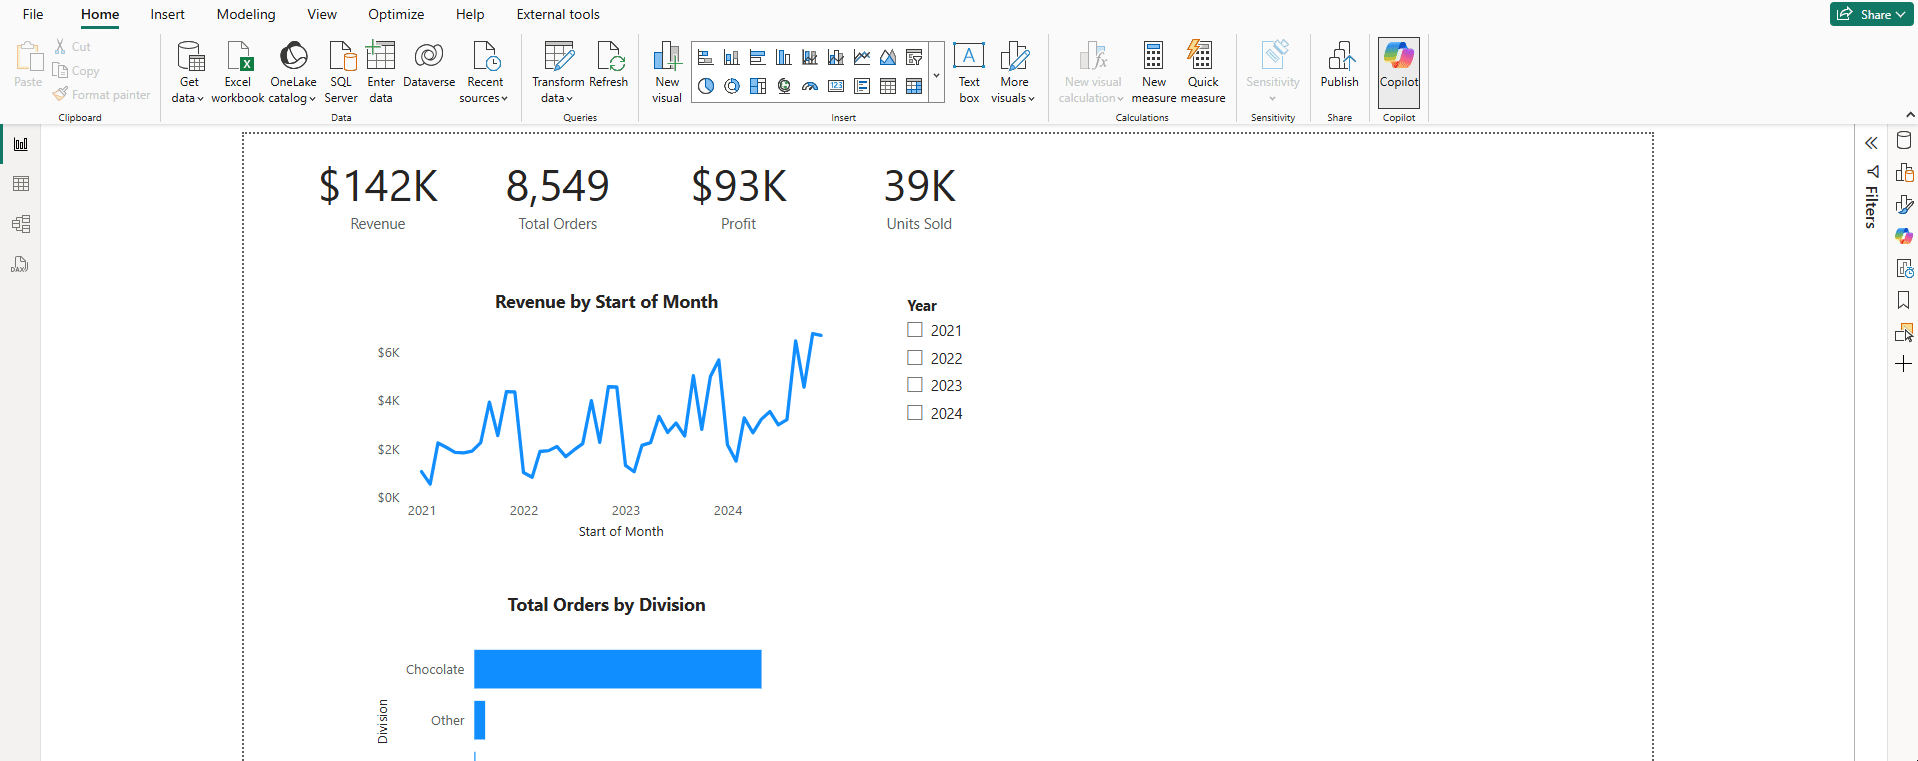Open Table view in left sidebar
Image resolution: width=1918 pixels, height=761 pixels.
coord(20,184)
